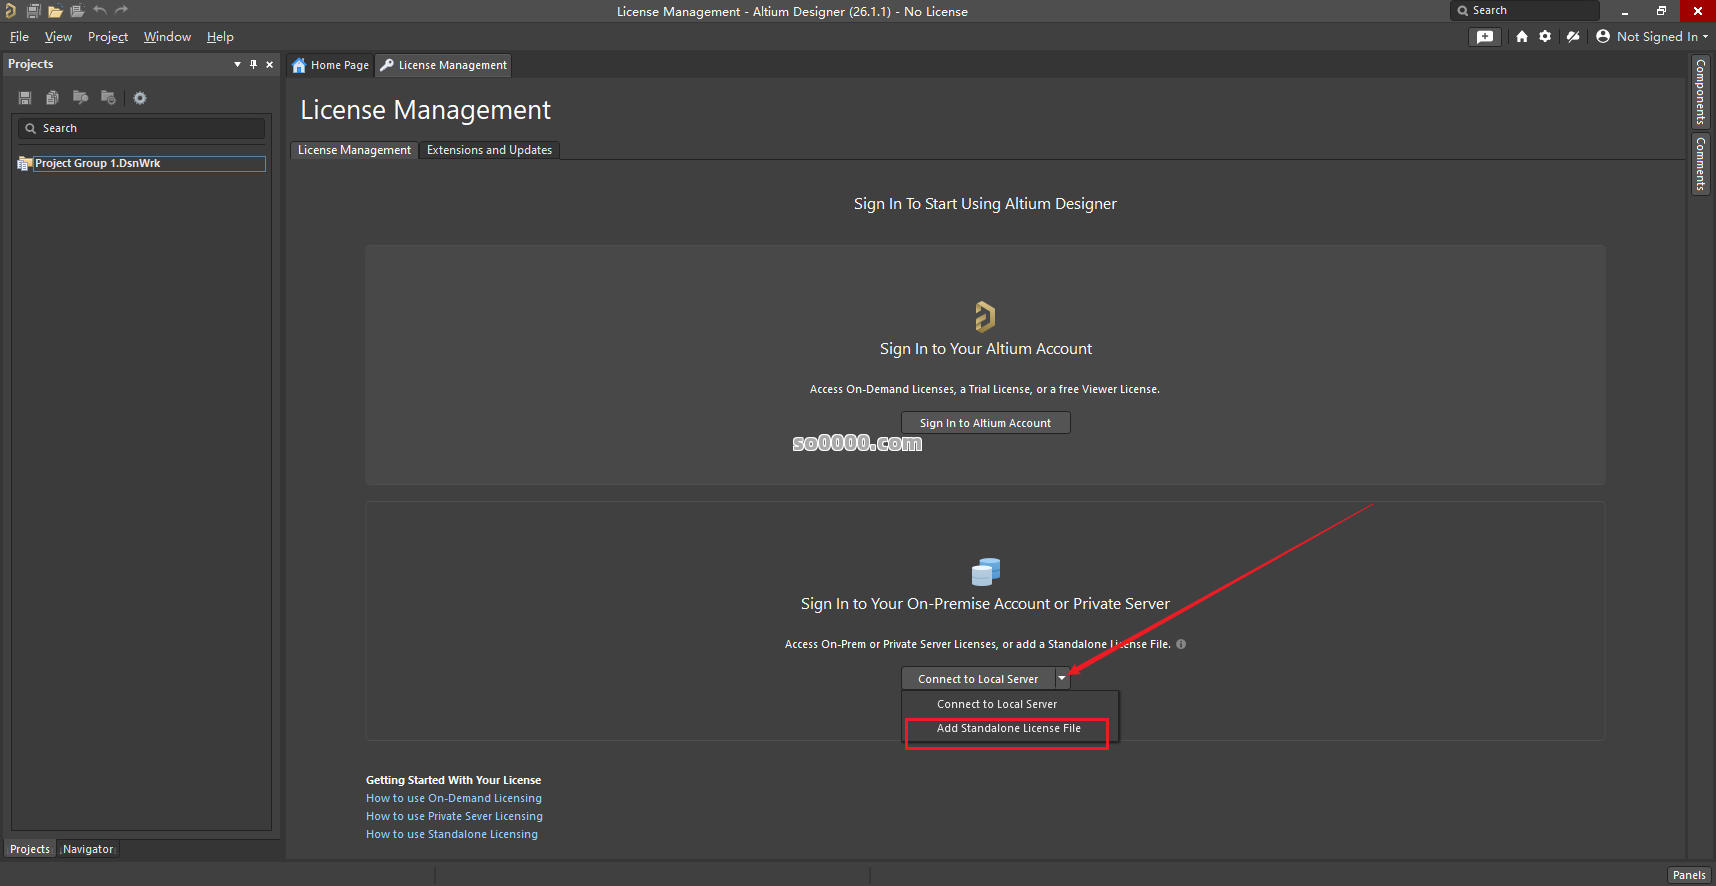This screenshot has height=886, width=1716.
Task: Switch to Extensions and Updates tab
Action: (489, 150)
